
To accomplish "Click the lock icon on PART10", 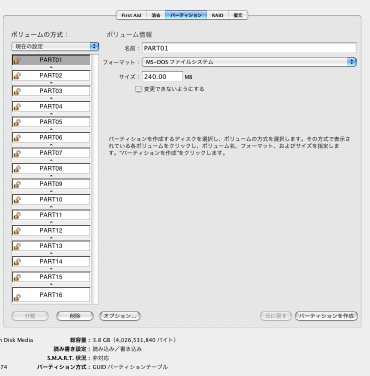I will point(17,200).
